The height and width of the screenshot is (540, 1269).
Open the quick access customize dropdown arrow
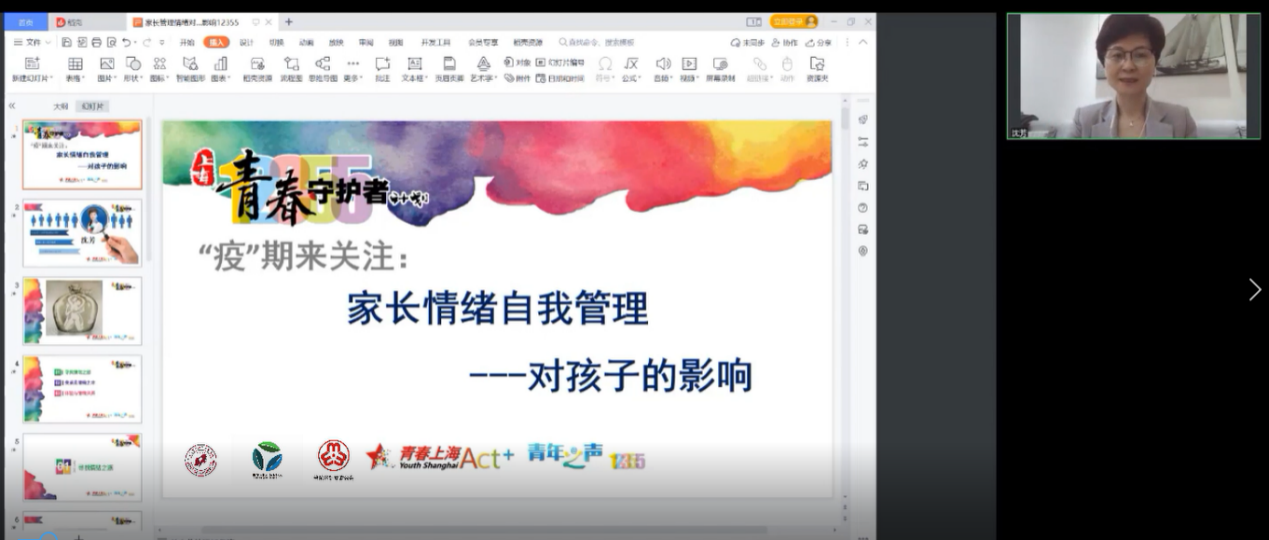162,42
